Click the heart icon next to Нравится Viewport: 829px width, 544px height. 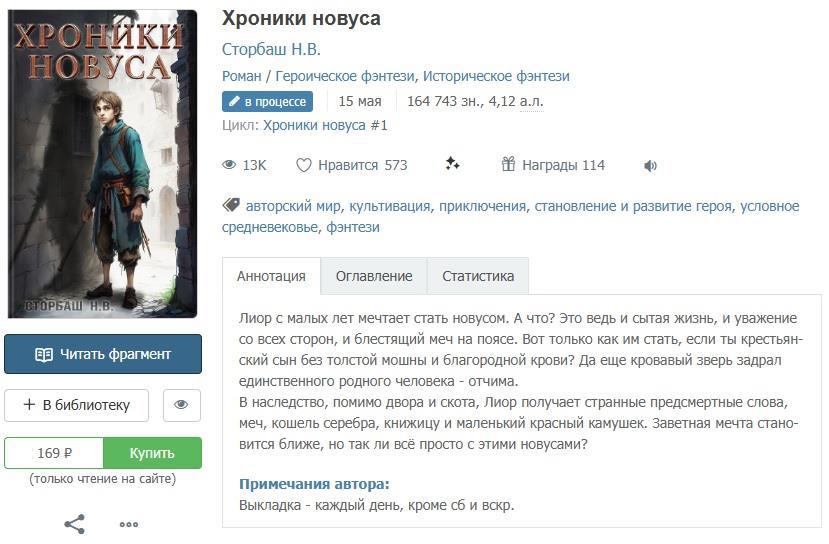coord(303,165)
